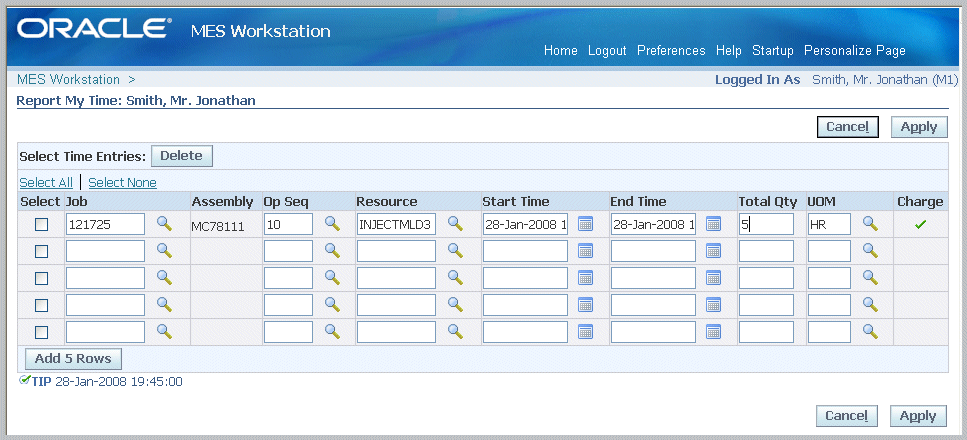
Task: Open Resource lookup in second table row
Action: coord(455,250)
